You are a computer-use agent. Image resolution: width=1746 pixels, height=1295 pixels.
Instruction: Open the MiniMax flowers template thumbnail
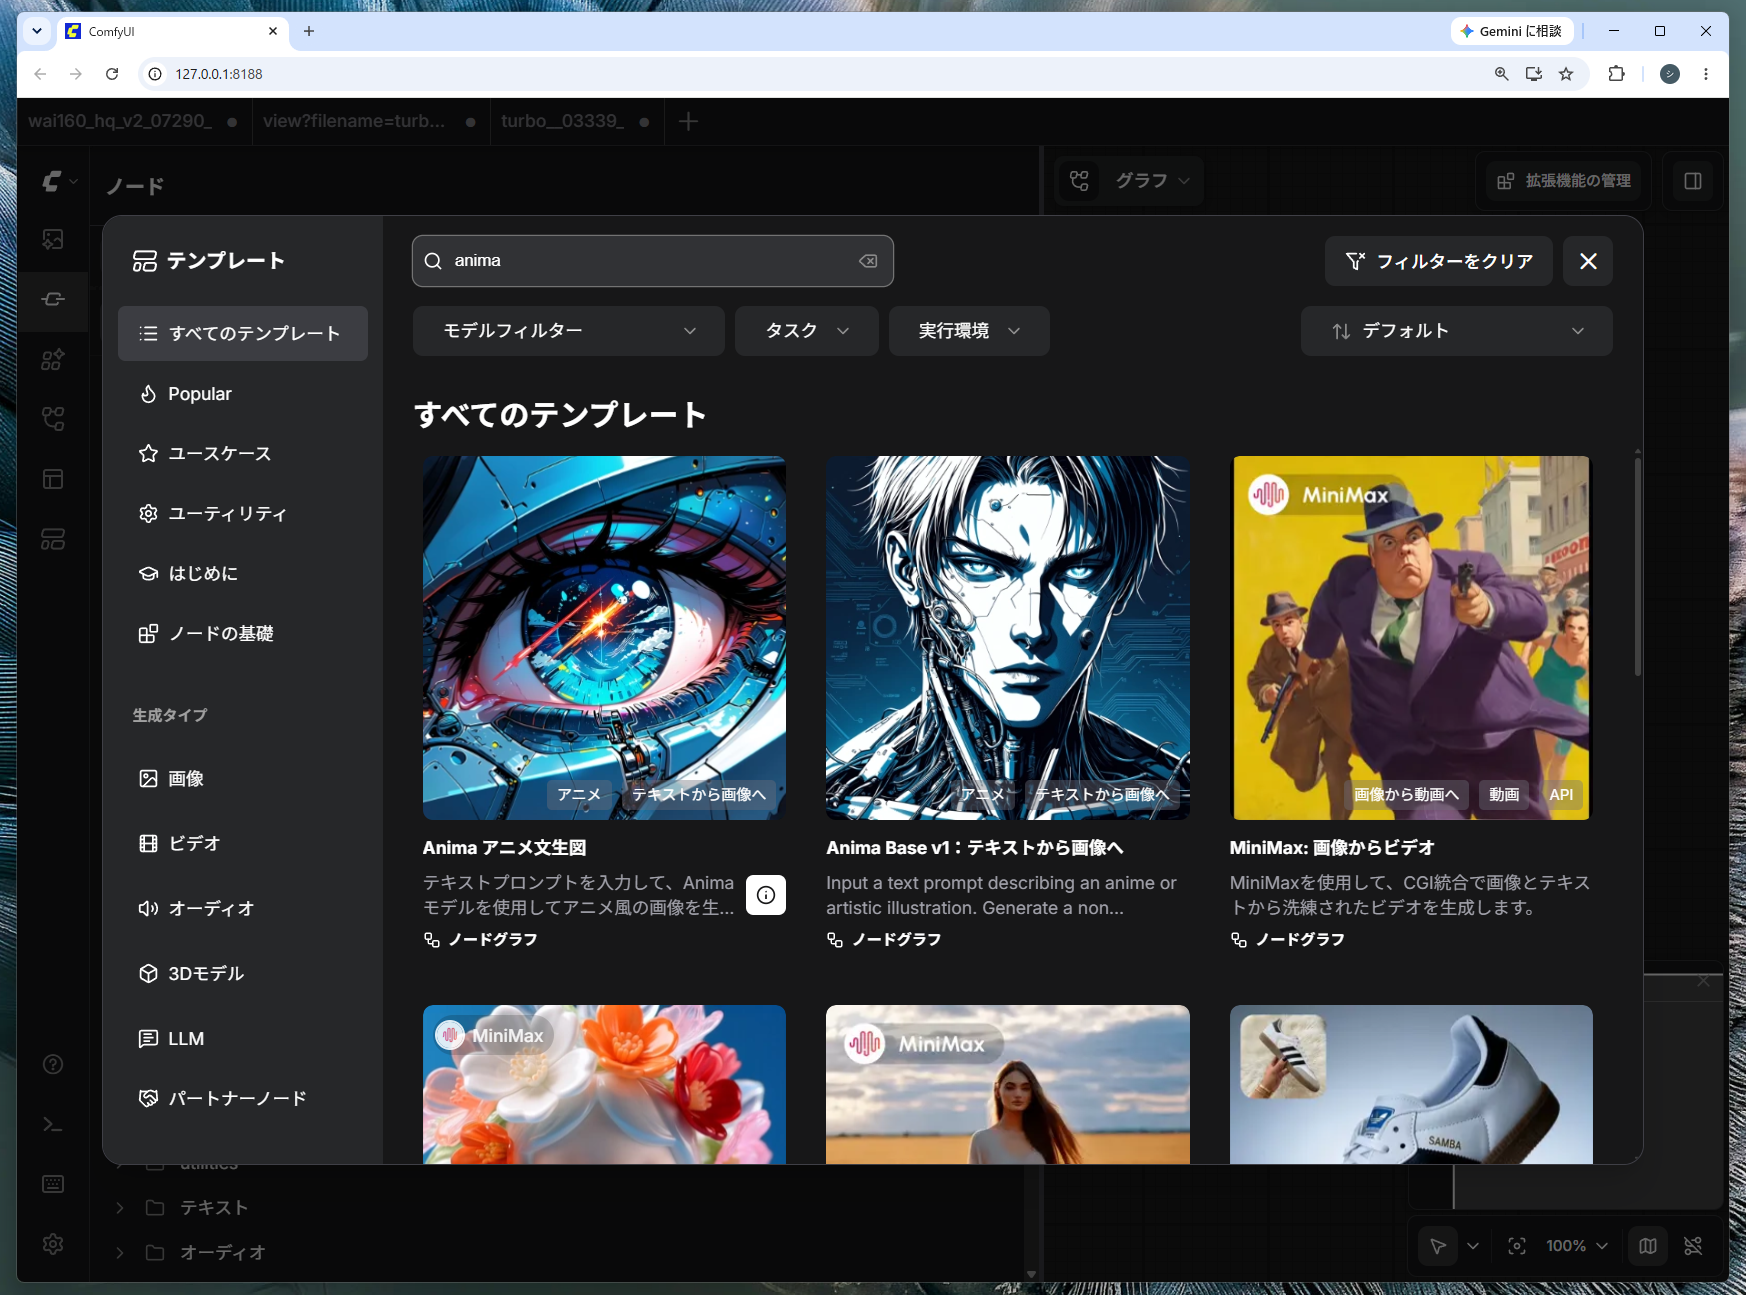point(604,1084)
